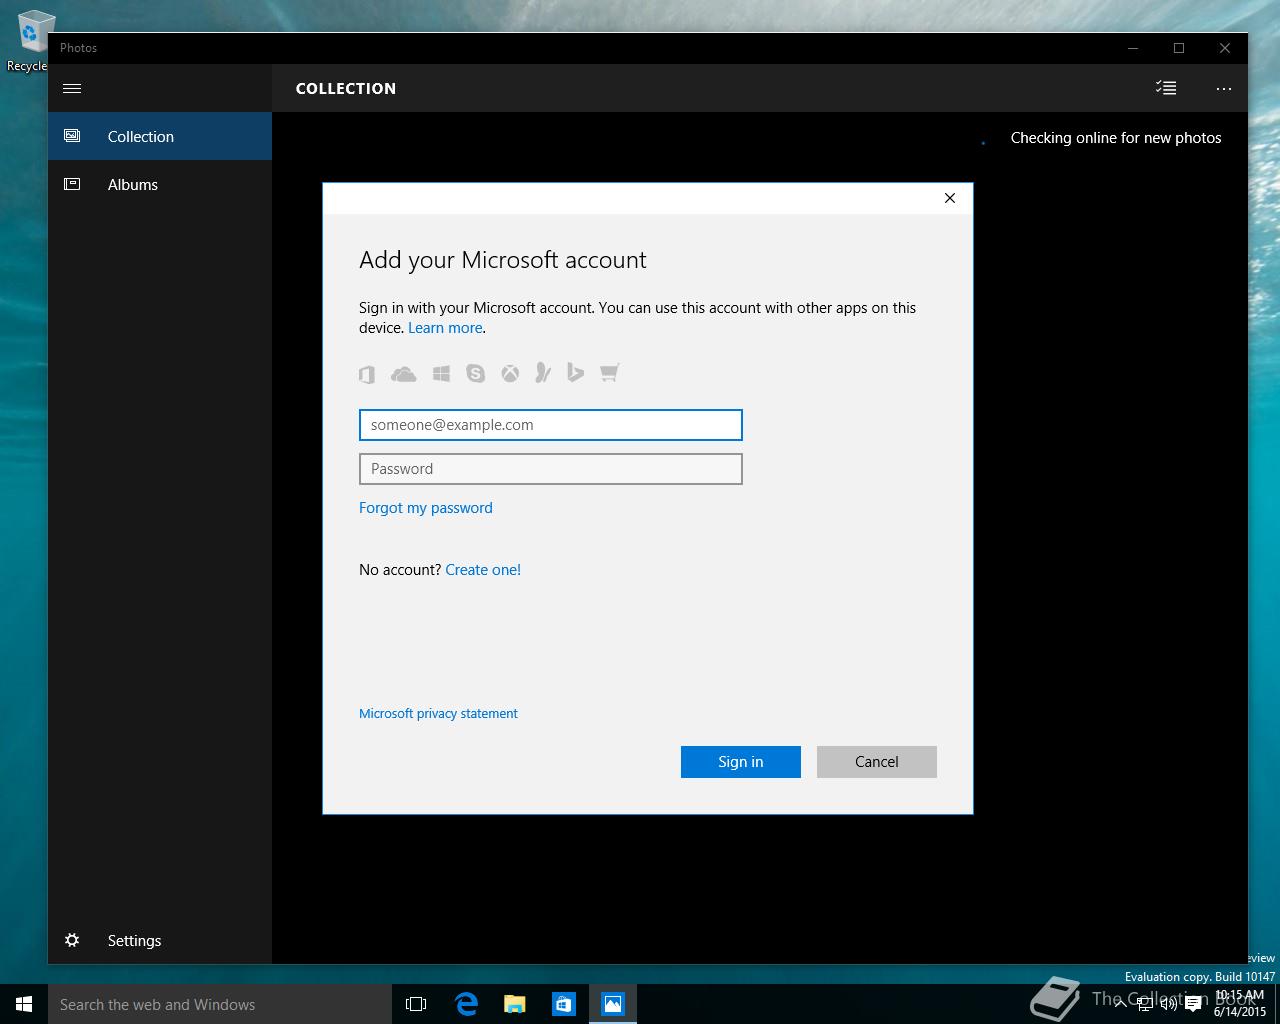
Task: Focus the Password input field
Action: (x=551, y=469)
